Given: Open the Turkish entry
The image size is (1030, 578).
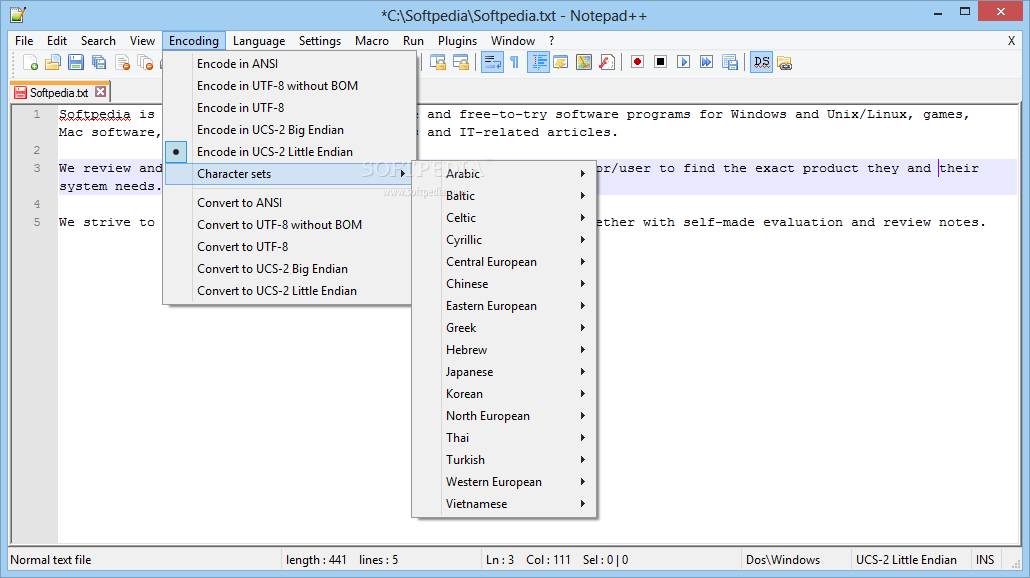Looking at the screenshot, I should [504, 460].
